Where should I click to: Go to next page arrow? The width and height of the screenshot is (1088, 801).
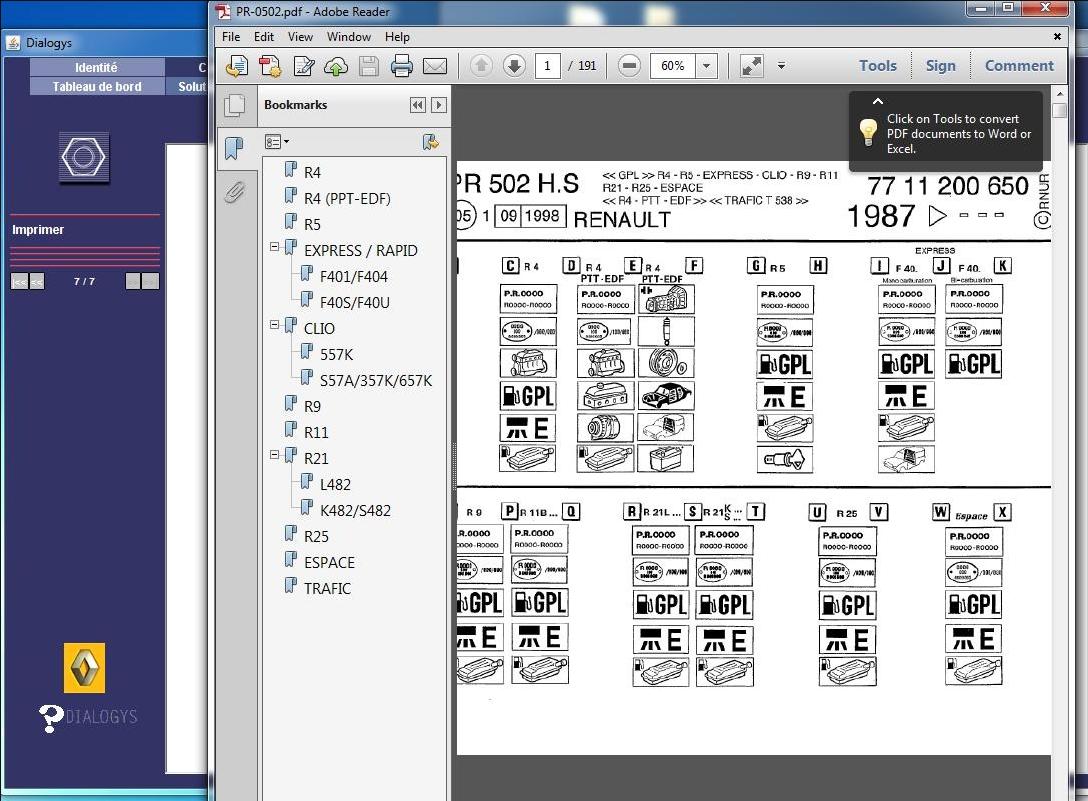(x=514, y=66)
